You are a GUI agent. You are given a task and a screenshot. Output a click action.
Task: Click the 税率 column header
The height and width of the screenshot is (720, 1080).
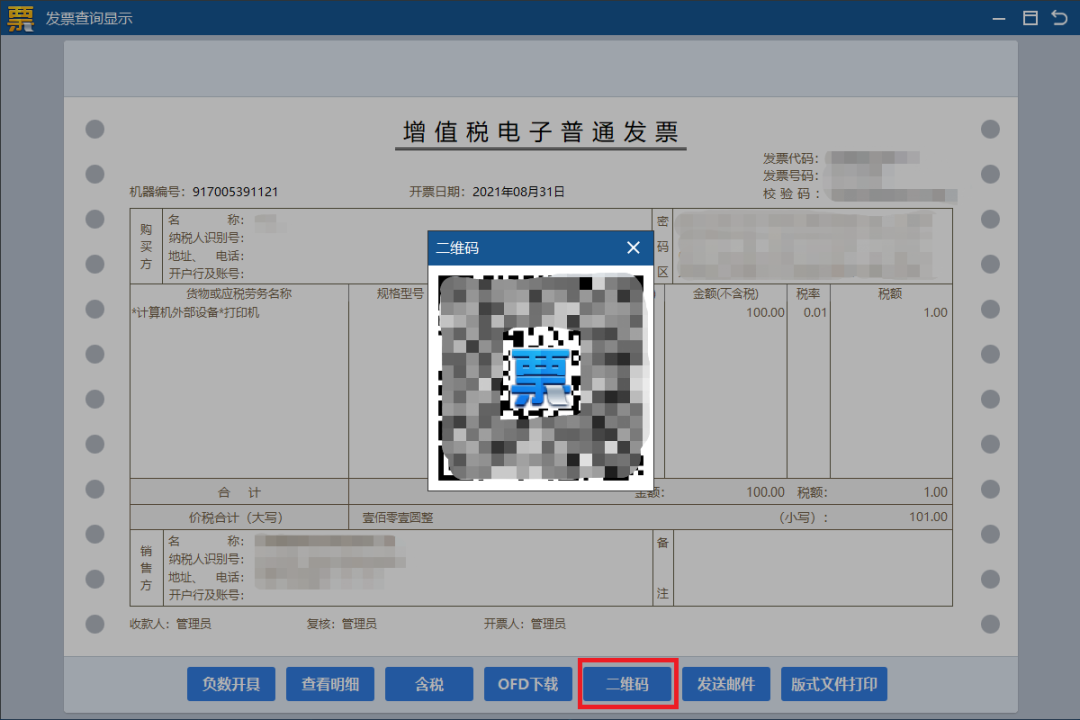[808, 294]
